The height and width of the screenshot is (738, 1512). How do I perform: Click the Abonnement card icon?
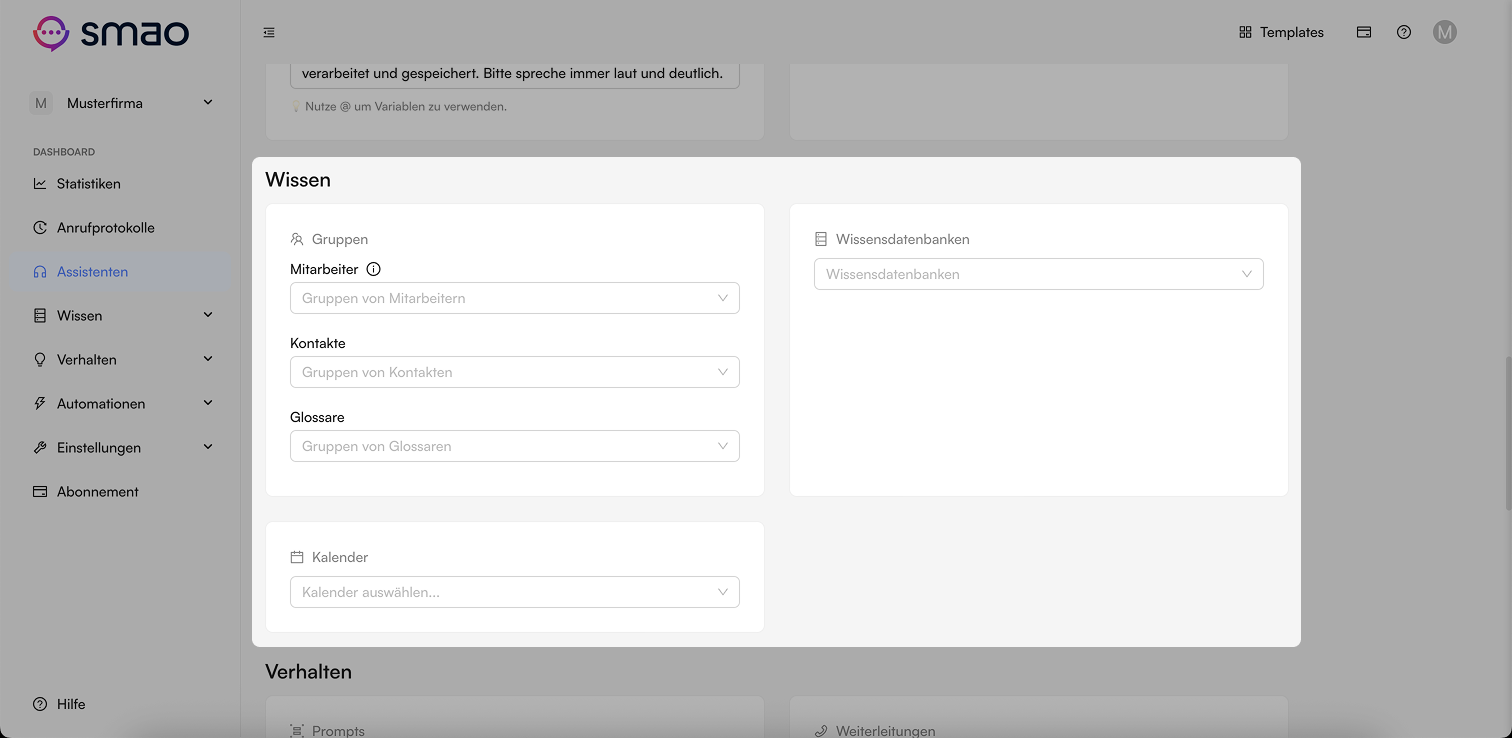click(x=40, y=492)
